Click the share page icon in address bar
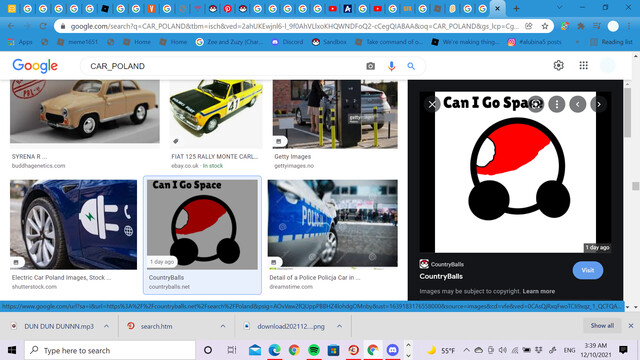 click(529, 26)
